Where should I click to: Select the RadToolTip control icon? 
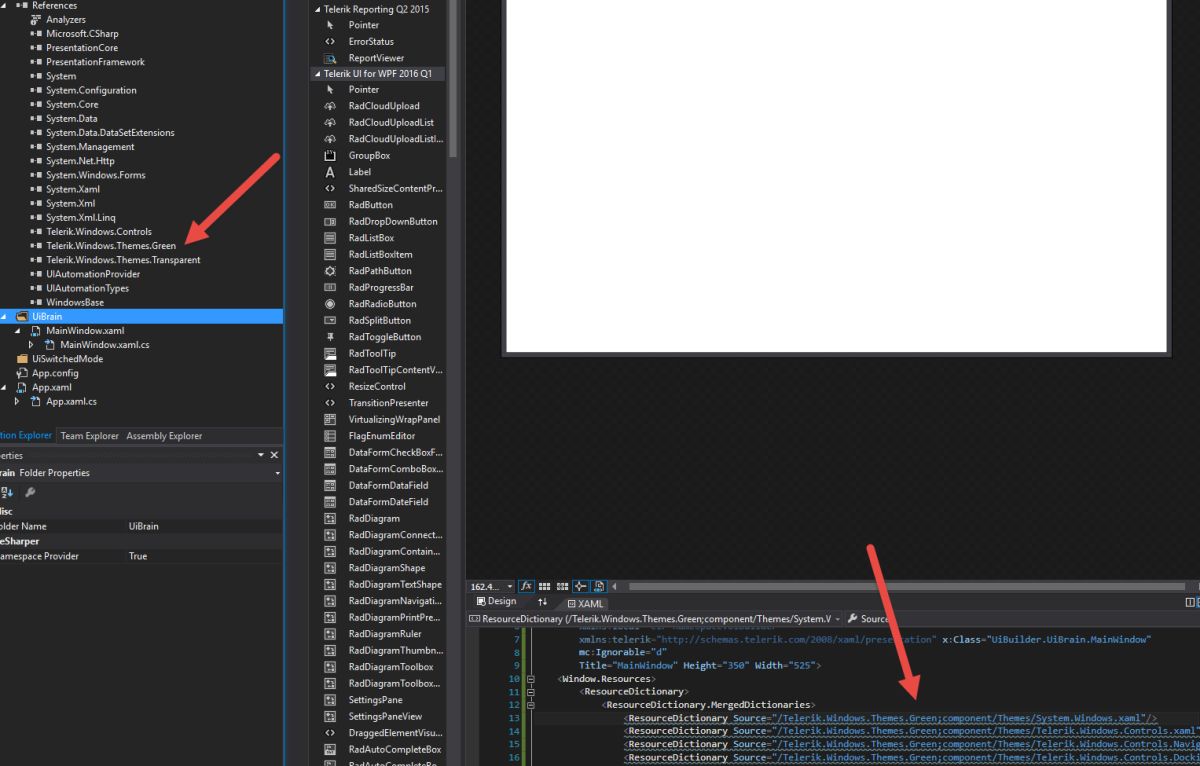330,353
